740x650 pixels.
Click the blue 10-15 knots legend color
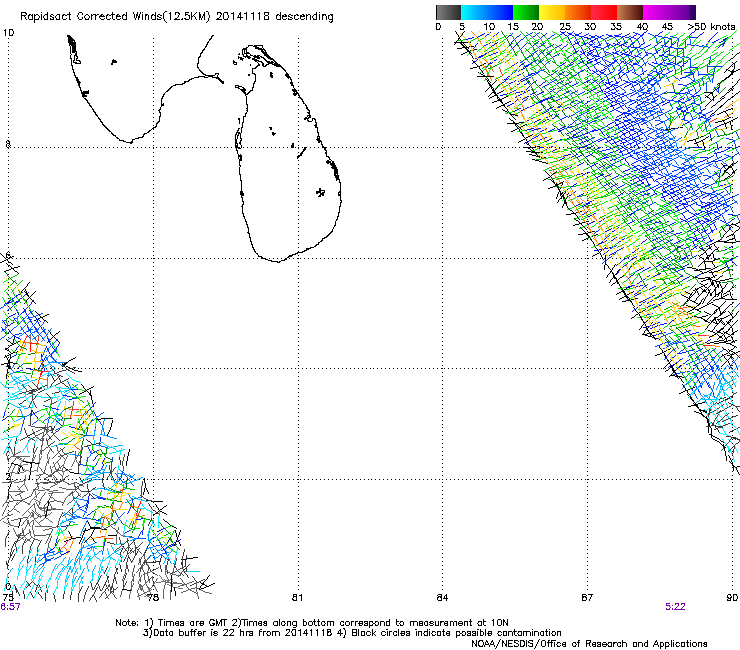pos(500,12)
